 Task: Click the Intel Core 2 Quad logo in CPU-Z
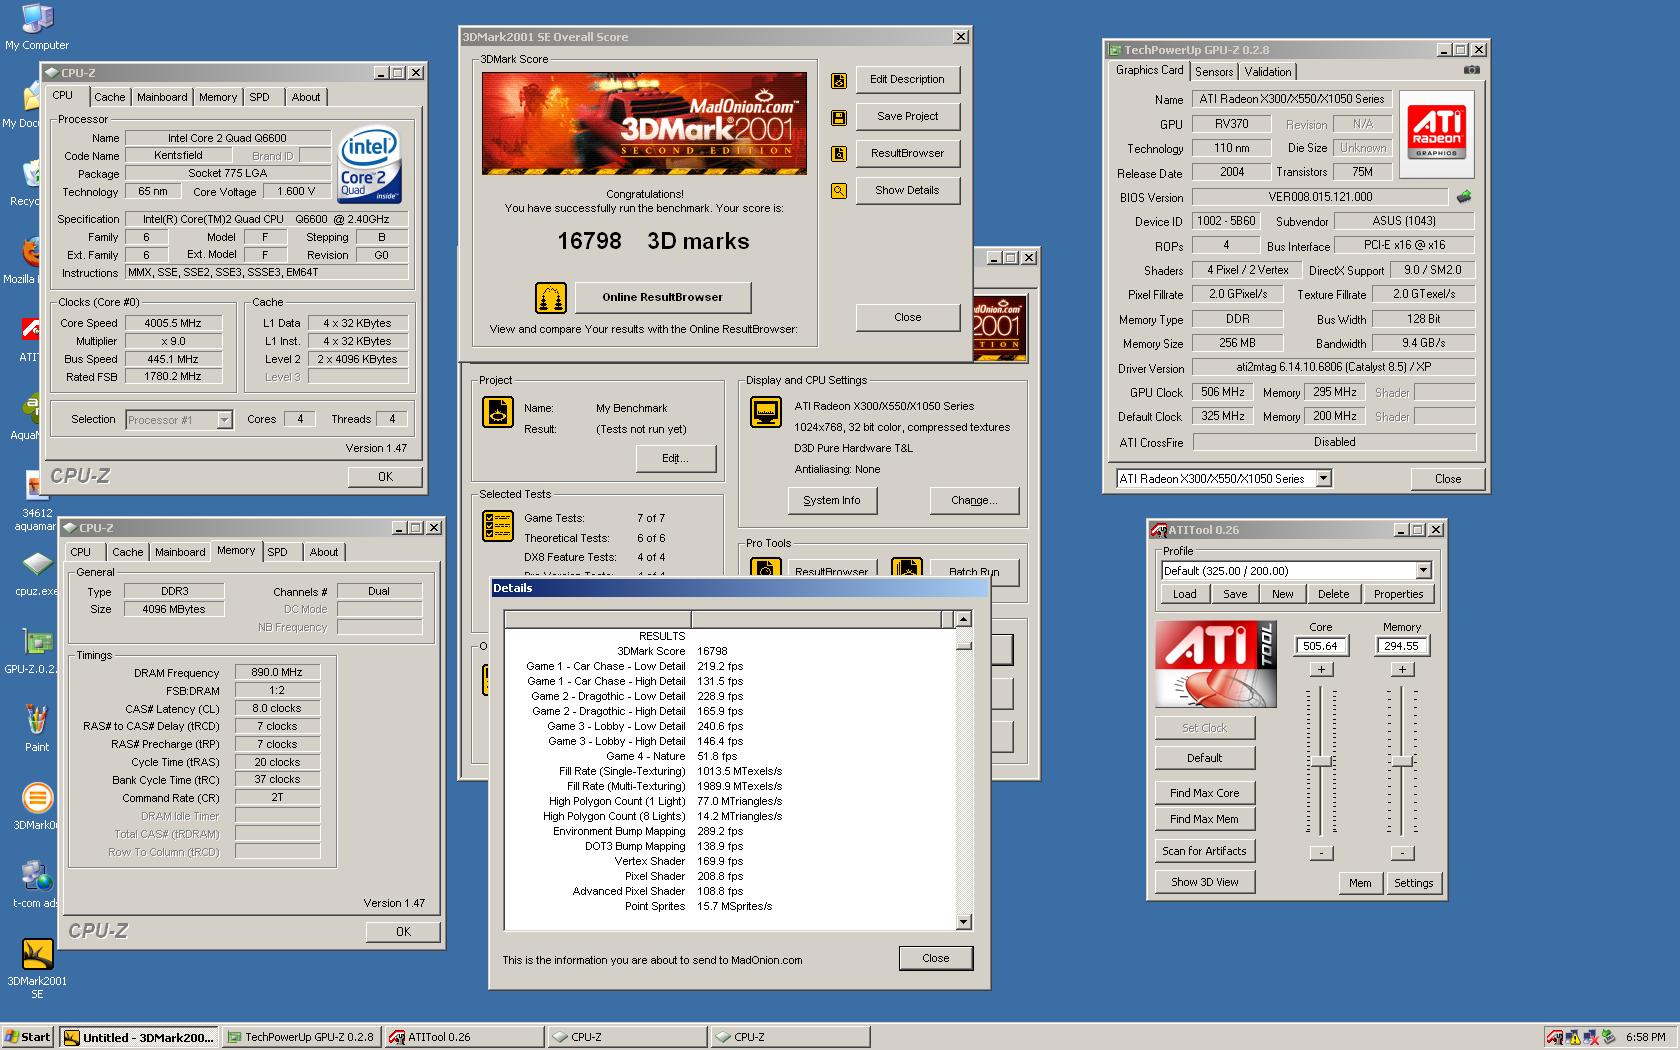pos(369,164)
